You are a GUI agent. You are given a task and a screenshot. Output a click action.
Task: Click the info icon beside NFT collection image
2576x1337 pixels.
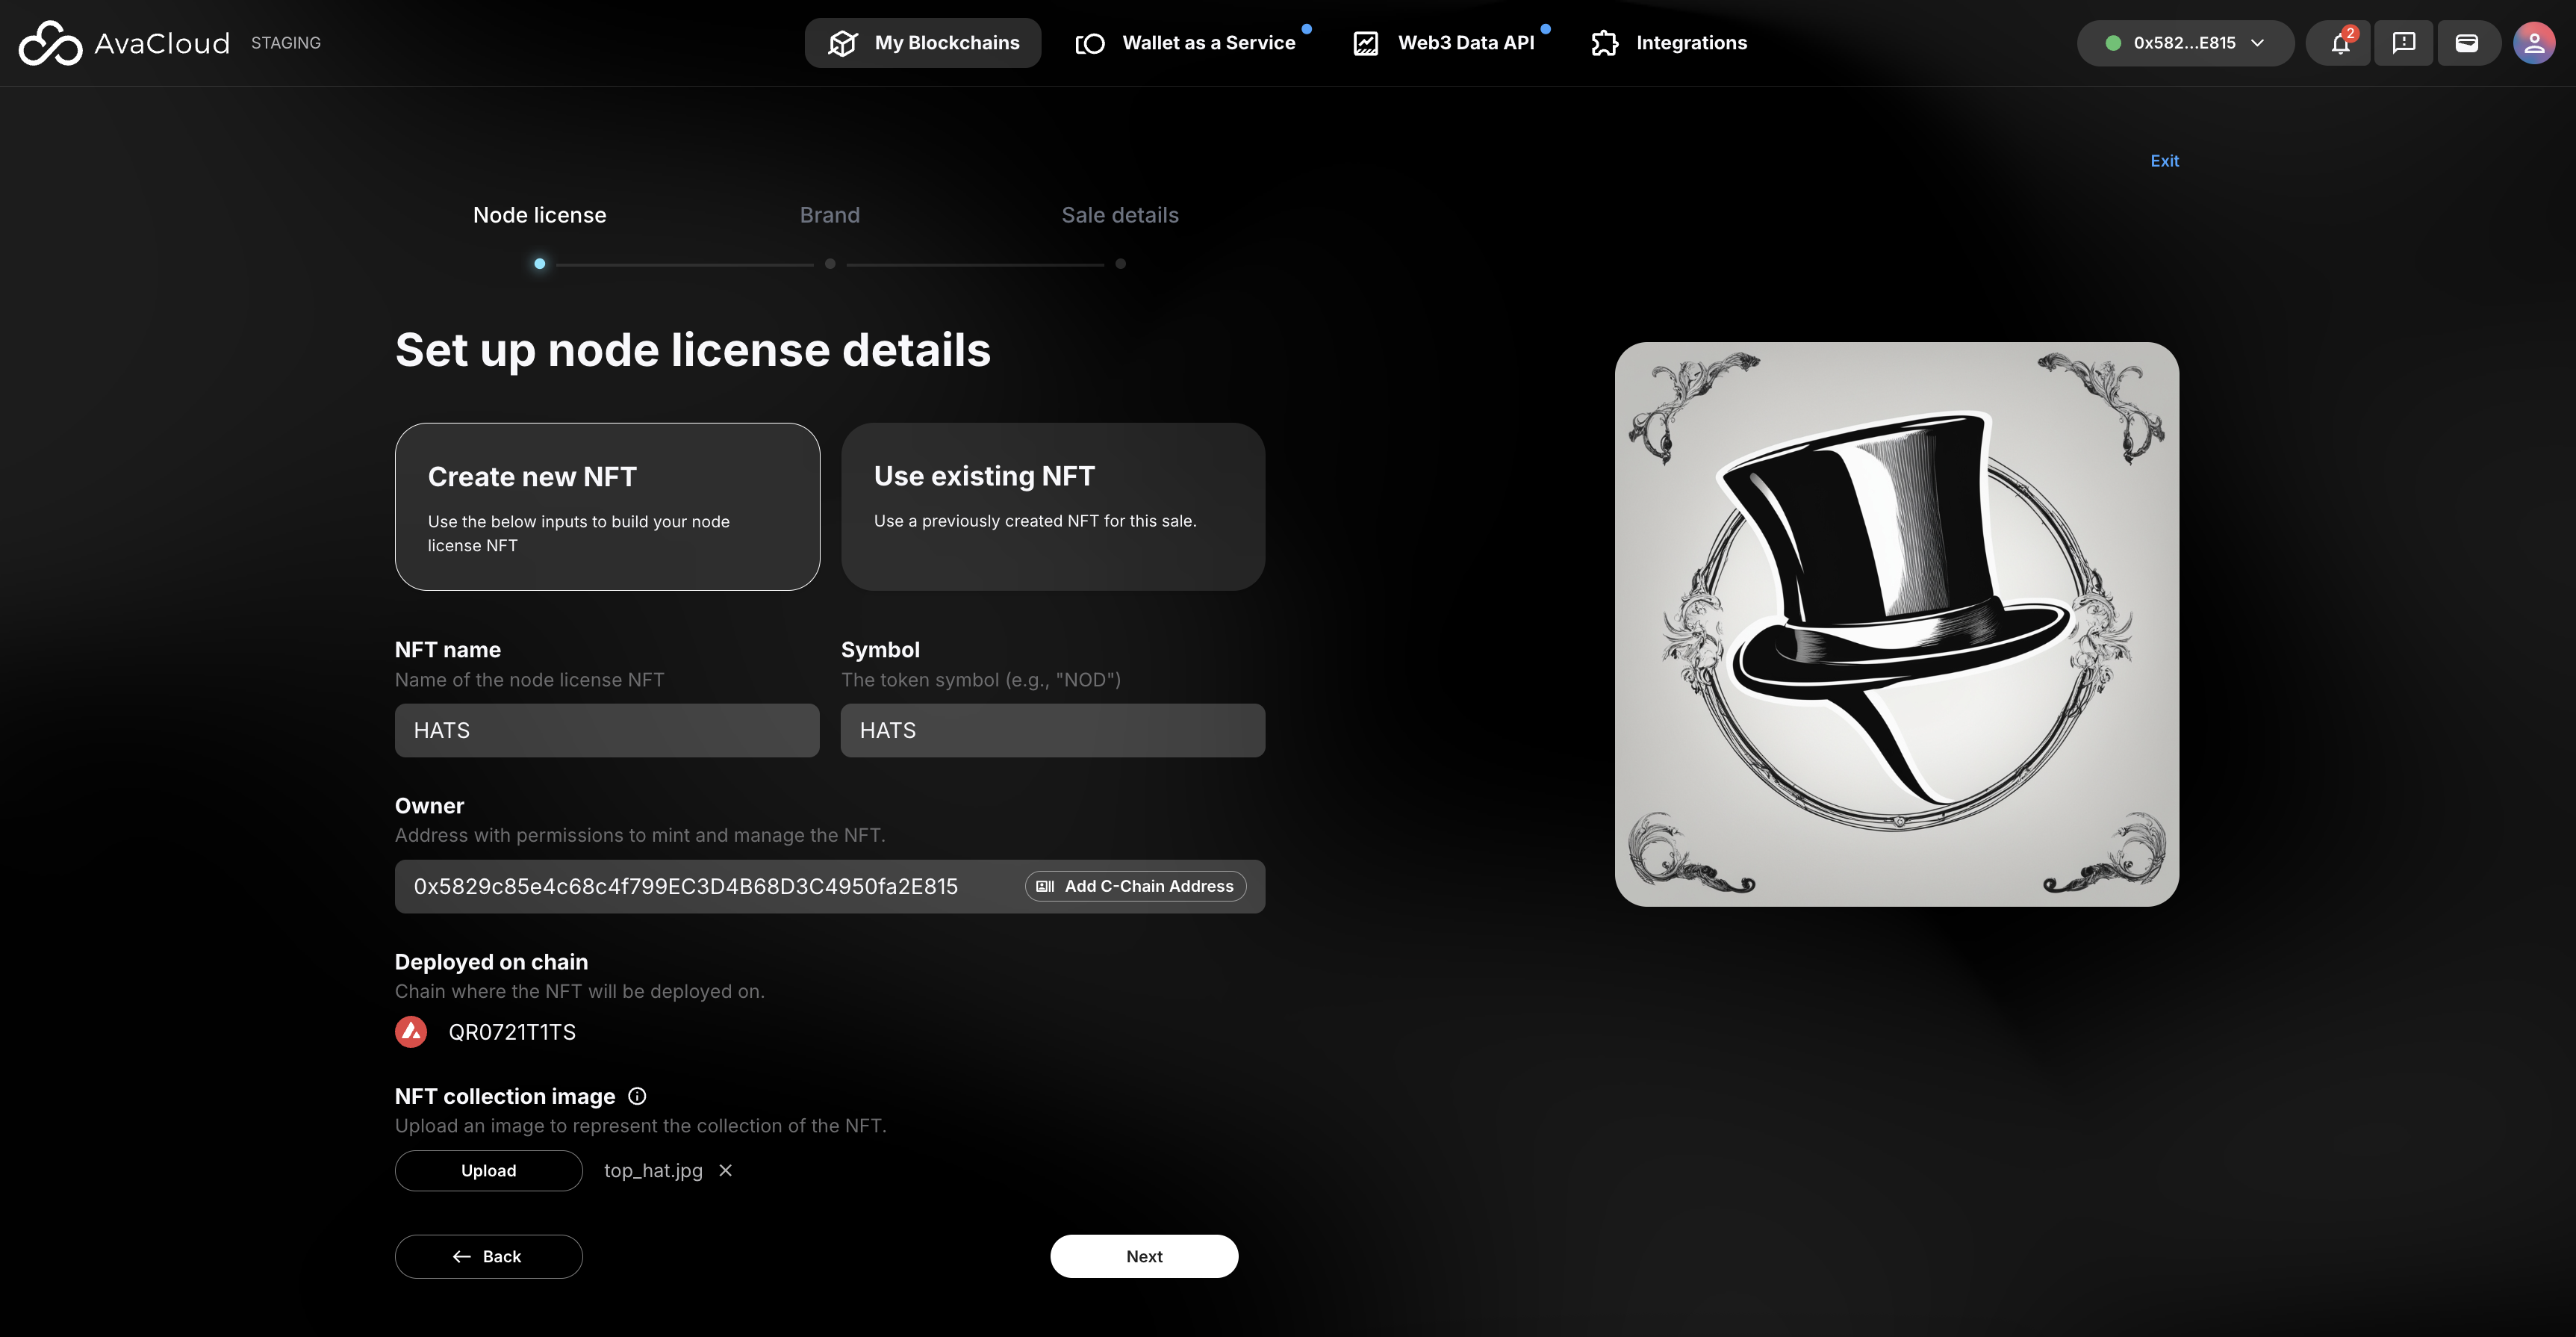[637, 1096]
